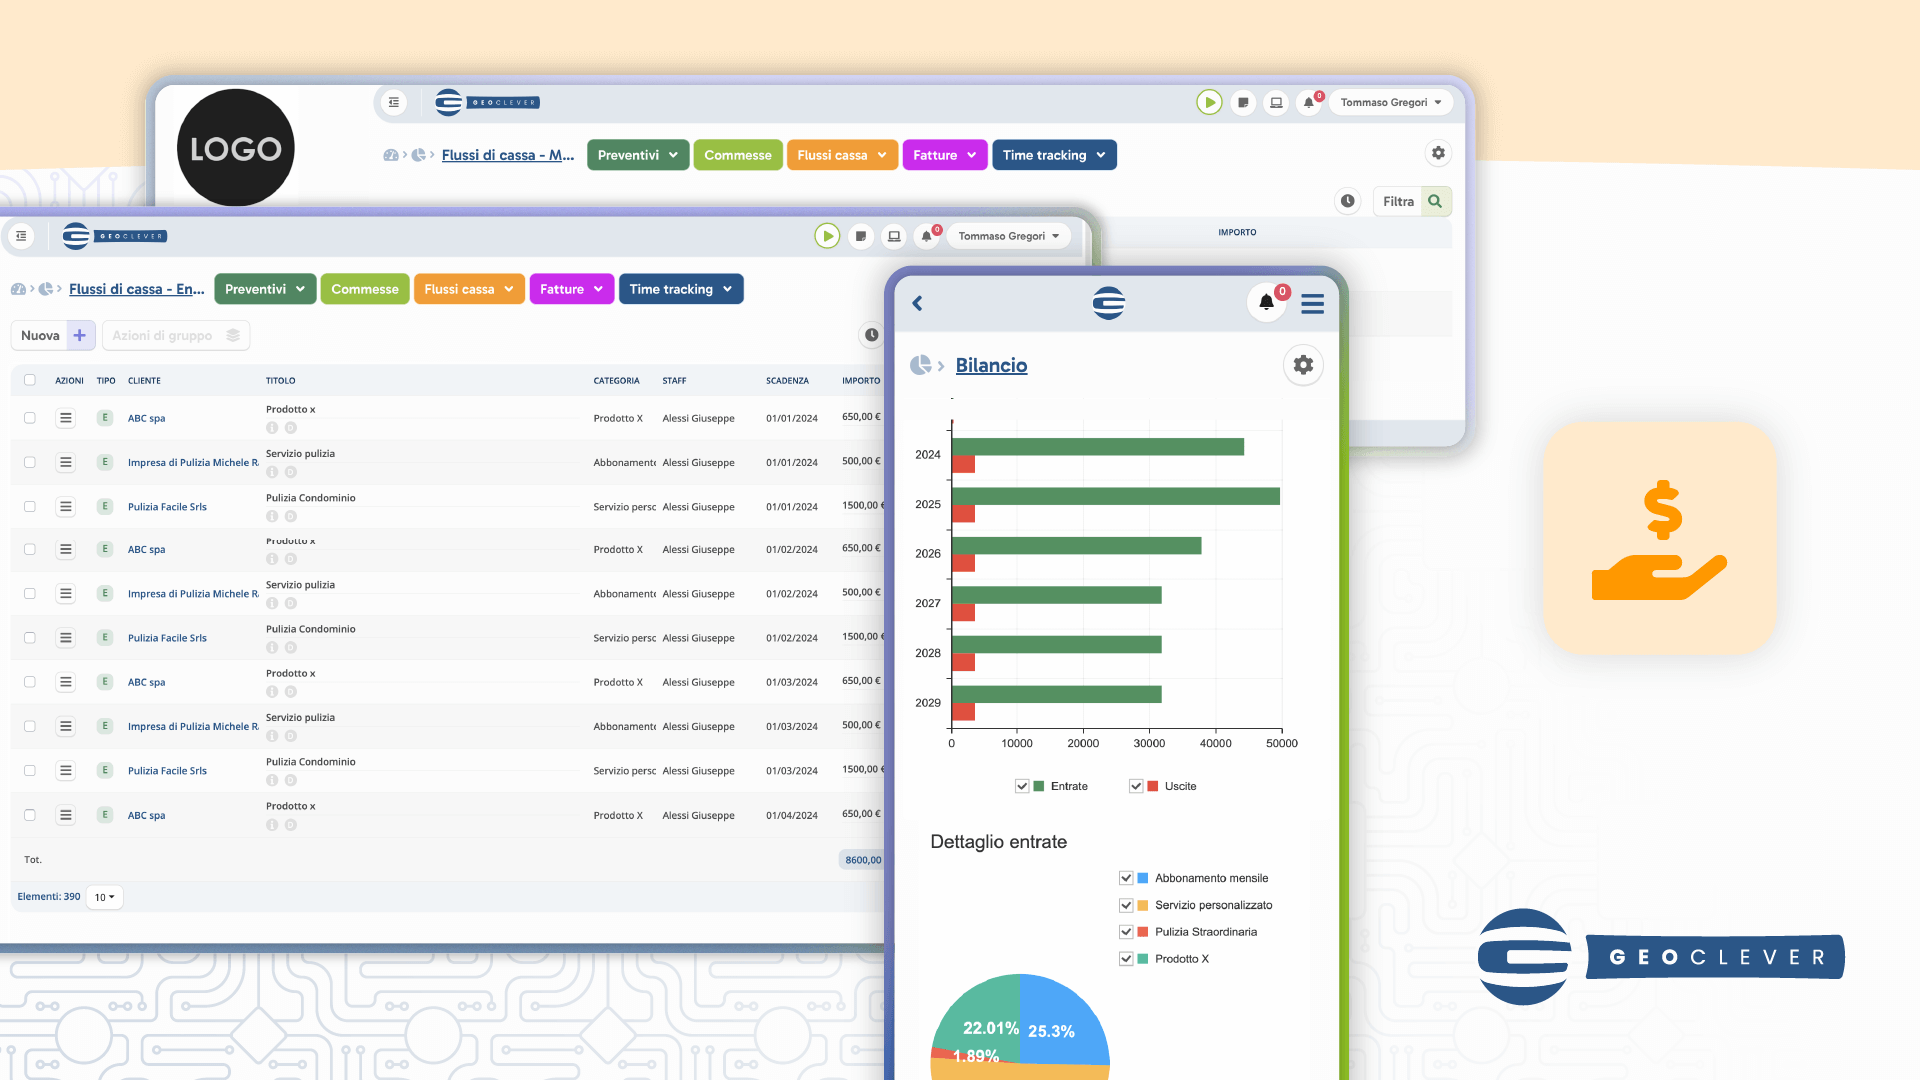
Task: Expand Fatture dropdown in front window
Action: 572,289
